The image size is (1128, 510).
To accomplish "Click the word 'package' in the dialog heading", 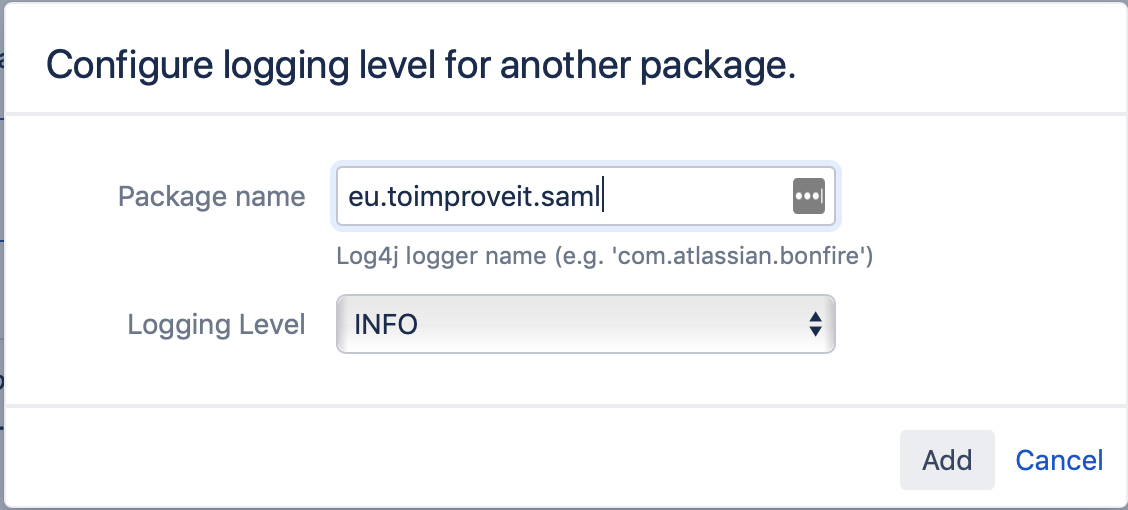I will click(717, 66).
